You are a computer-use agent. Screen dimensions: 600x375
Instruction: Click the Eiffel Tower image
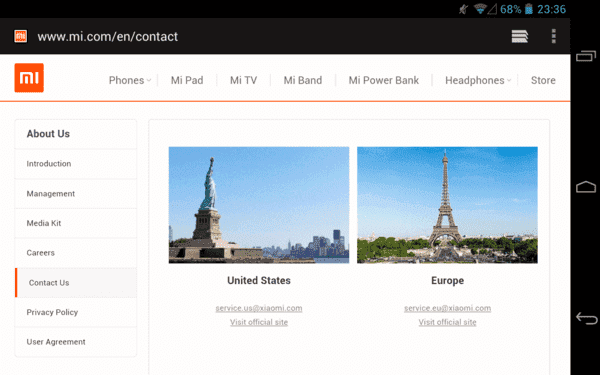pyautogui.click(x=447, y=205)
